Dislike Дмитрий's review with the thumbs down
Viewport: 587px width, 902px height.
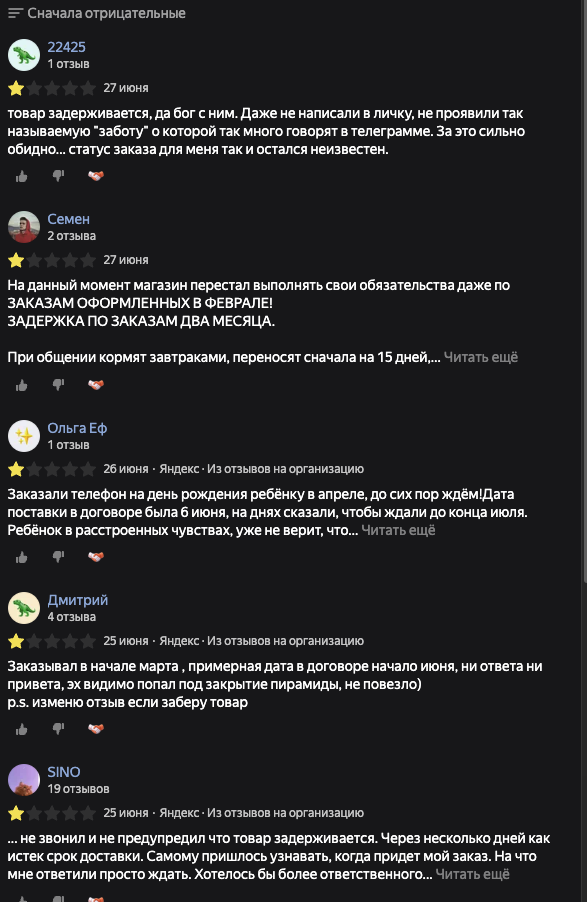pos(59,729)
